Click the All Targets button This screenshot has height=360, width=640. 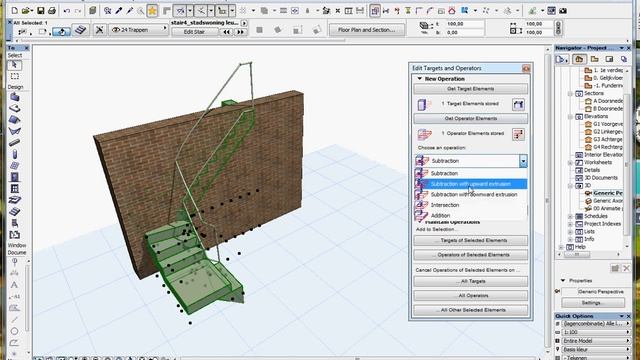470,281
